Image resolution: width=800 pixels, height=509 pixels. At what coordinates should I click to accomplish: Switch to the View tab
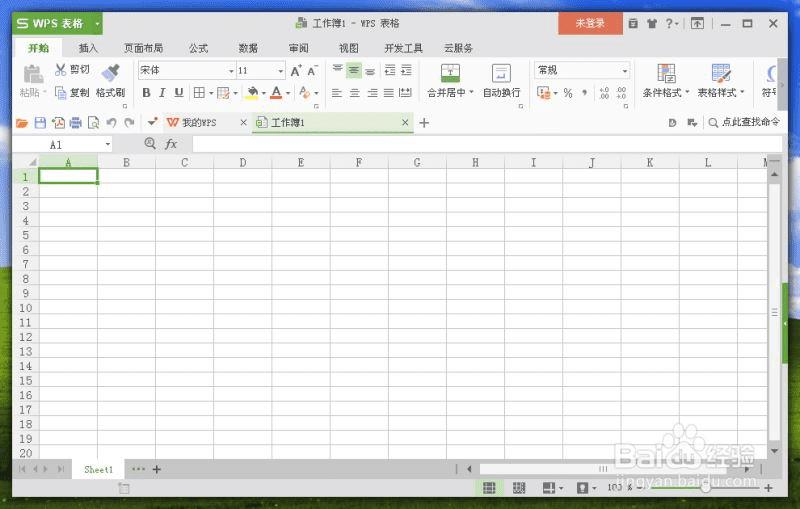(348, 48)
